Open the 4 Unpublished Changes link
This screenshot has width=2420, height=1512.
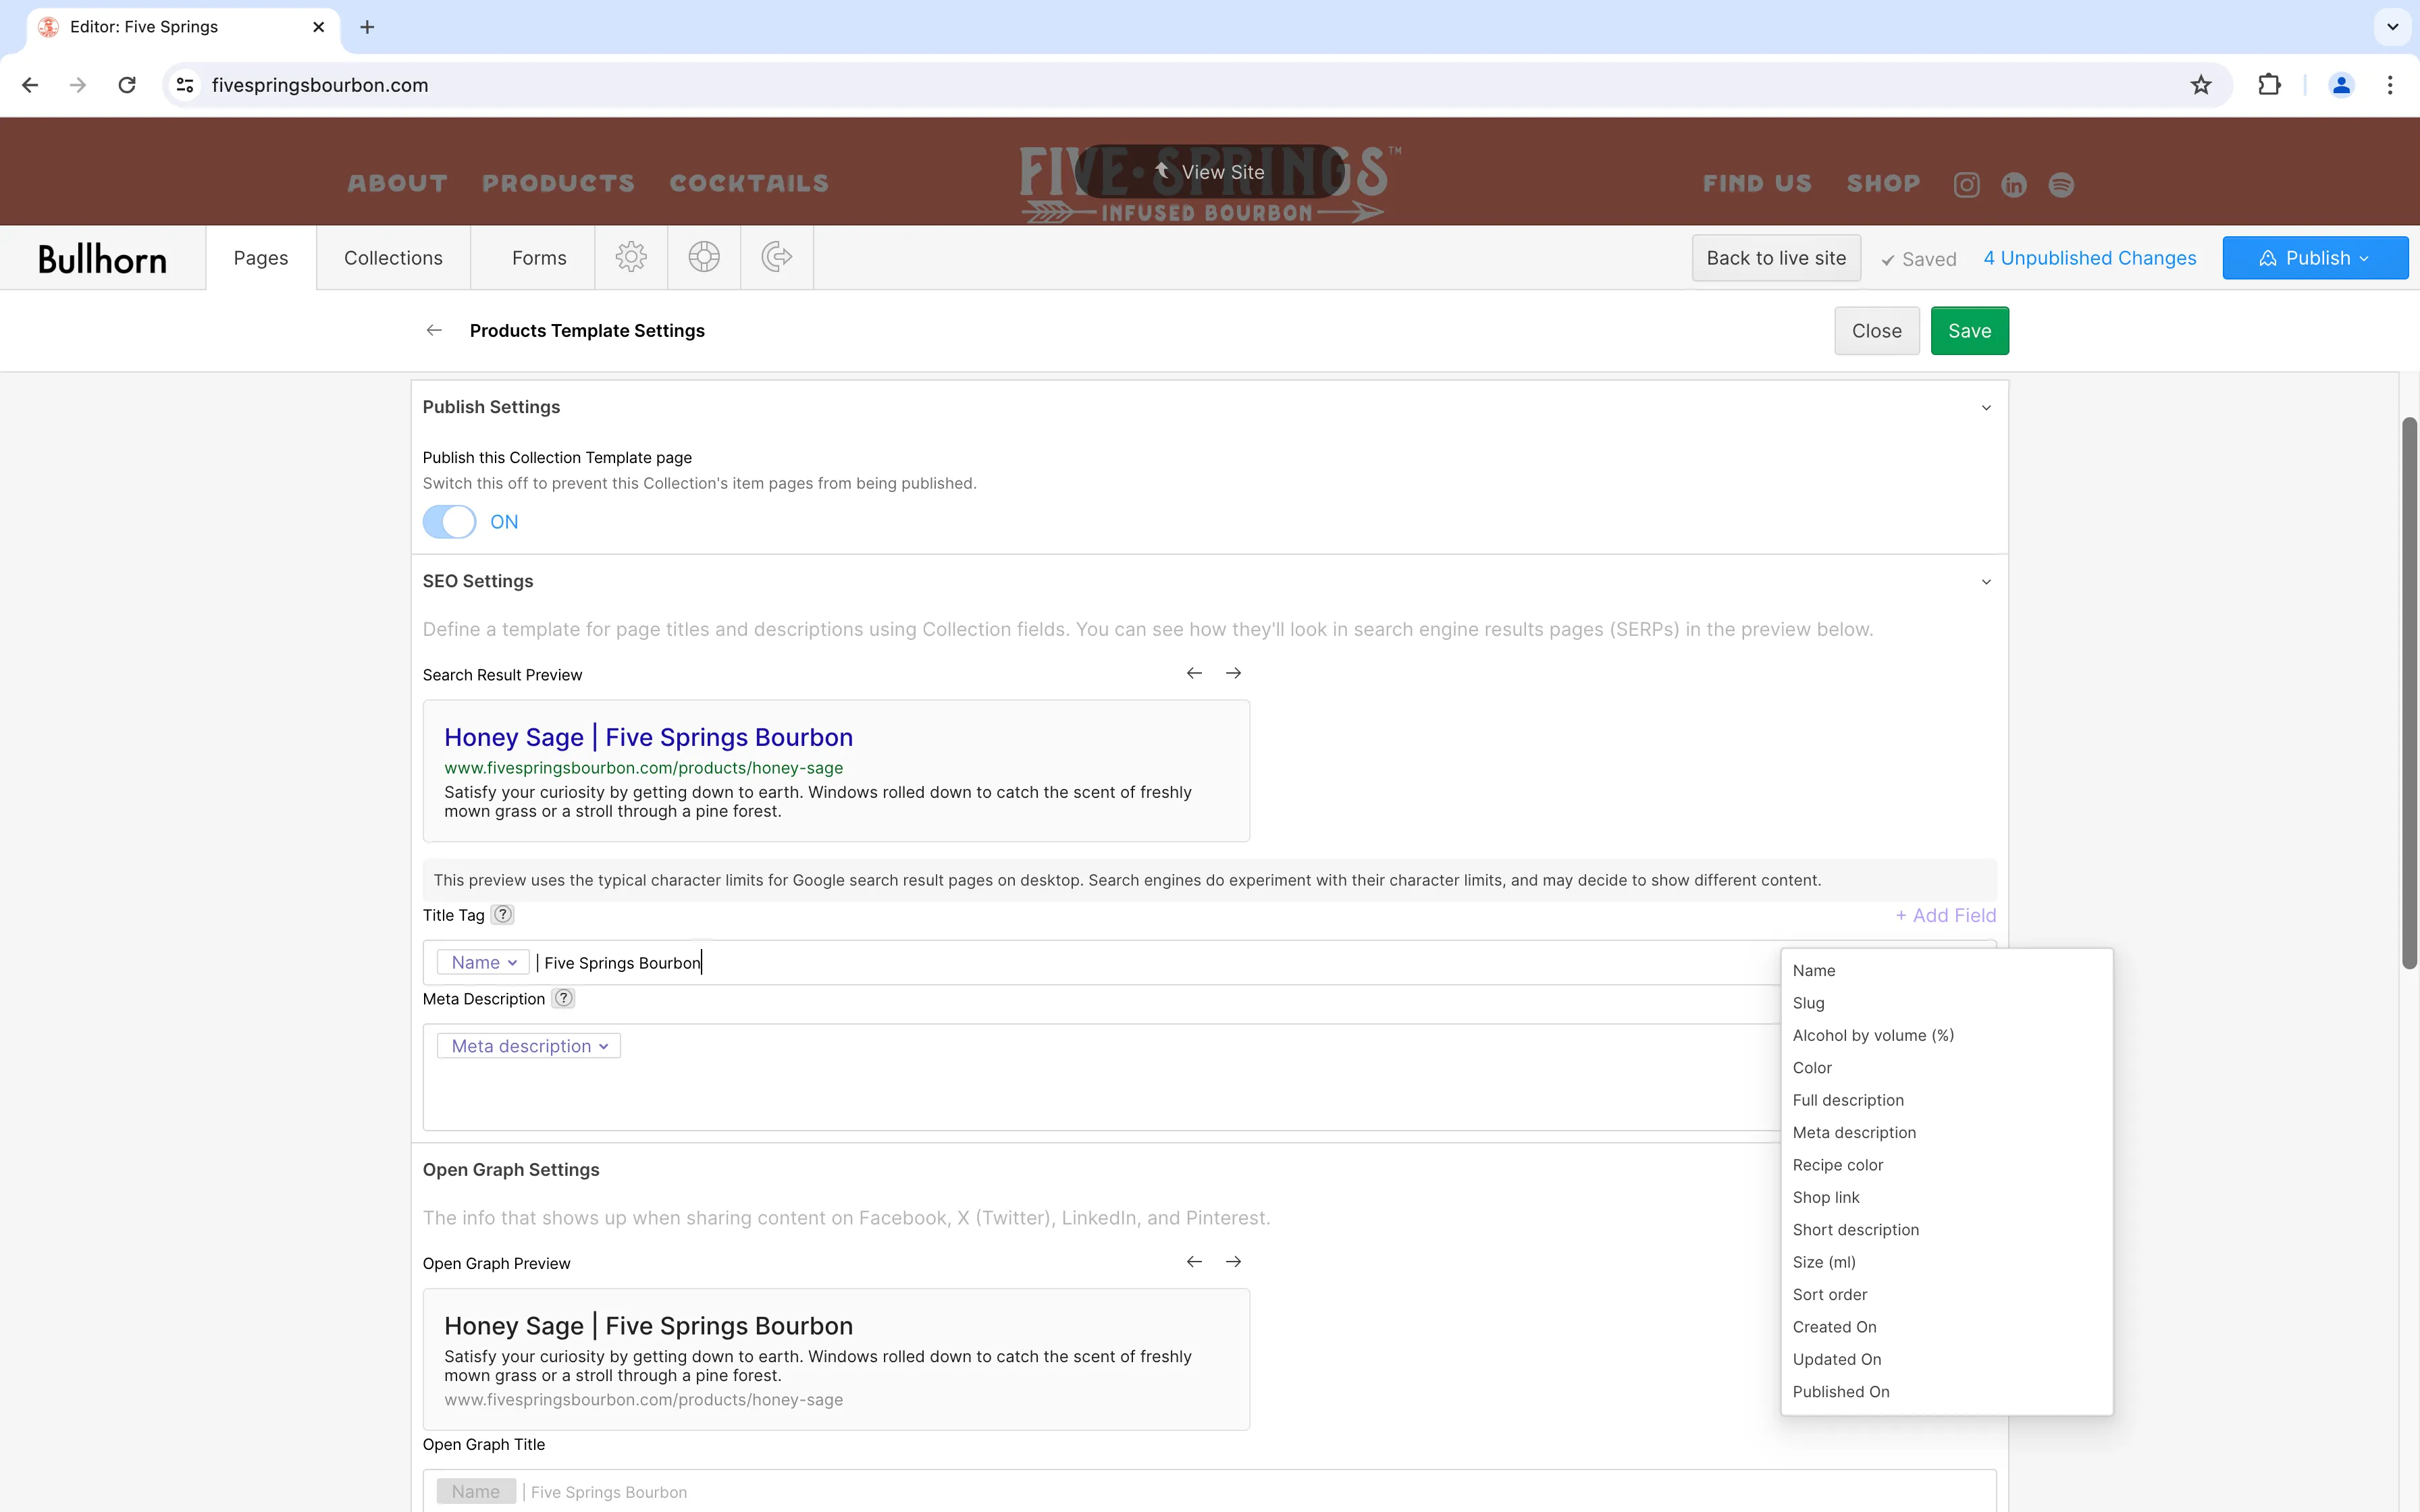coord(2089,257)
